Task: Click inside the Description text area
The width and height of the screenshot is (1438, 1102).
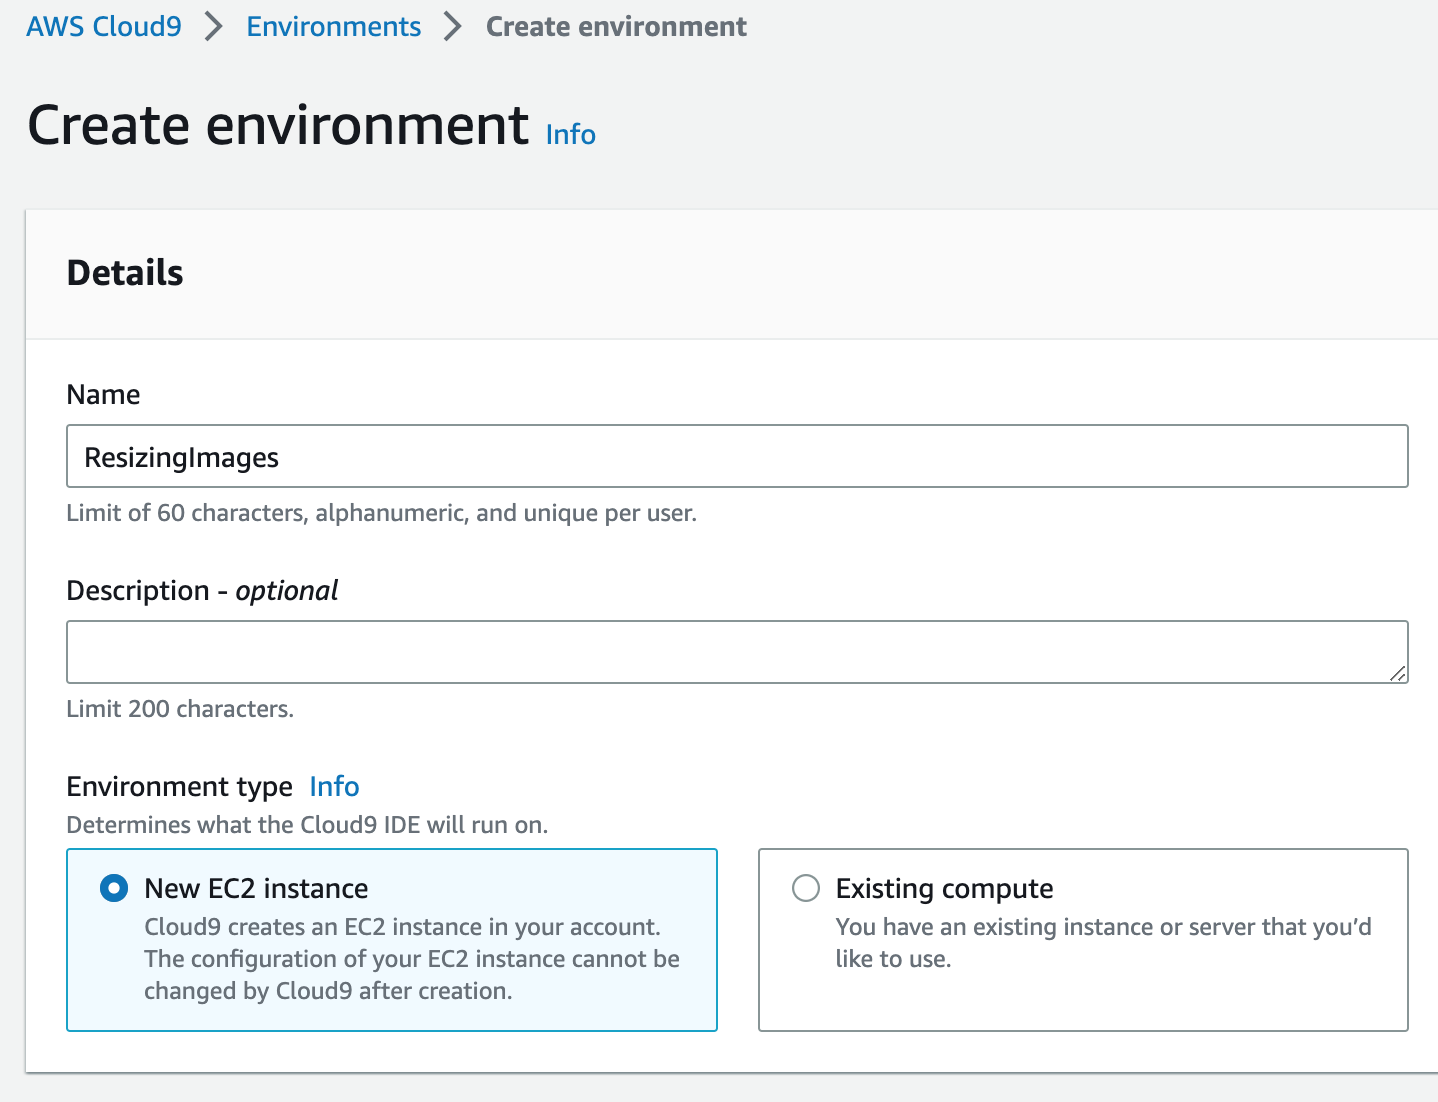Action: [x=736, y=652]
